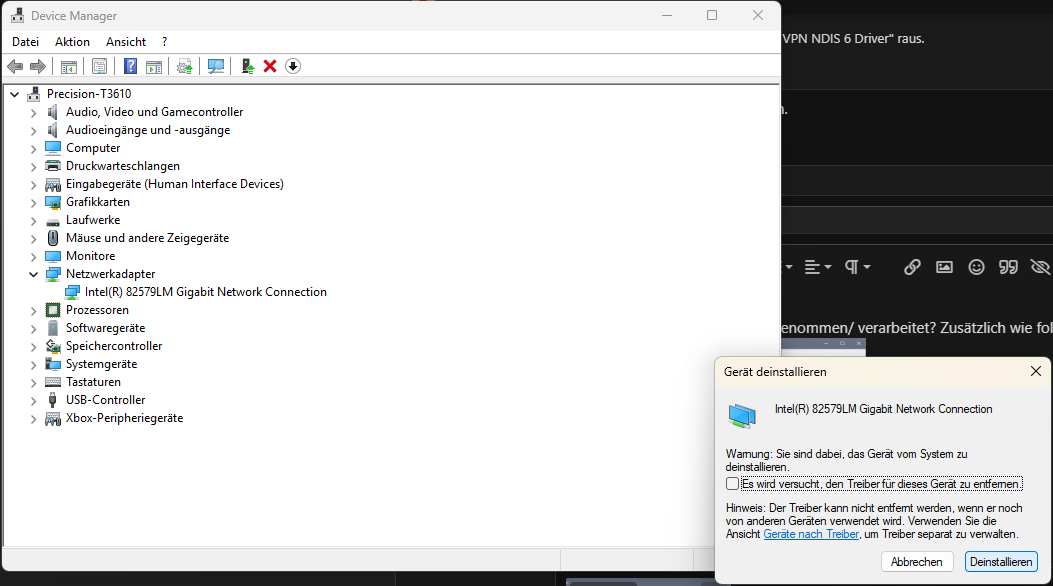Click the gear with green arrow toolbar icon

(x=185, y=66)
